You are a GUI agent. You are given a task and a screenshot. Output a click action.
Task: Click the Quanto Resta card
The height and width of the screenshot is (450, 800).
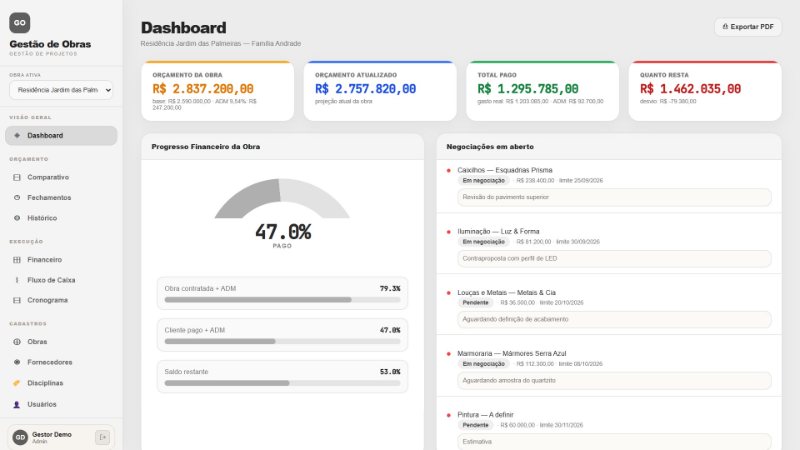pyautogui.click(x=705, y=91)
